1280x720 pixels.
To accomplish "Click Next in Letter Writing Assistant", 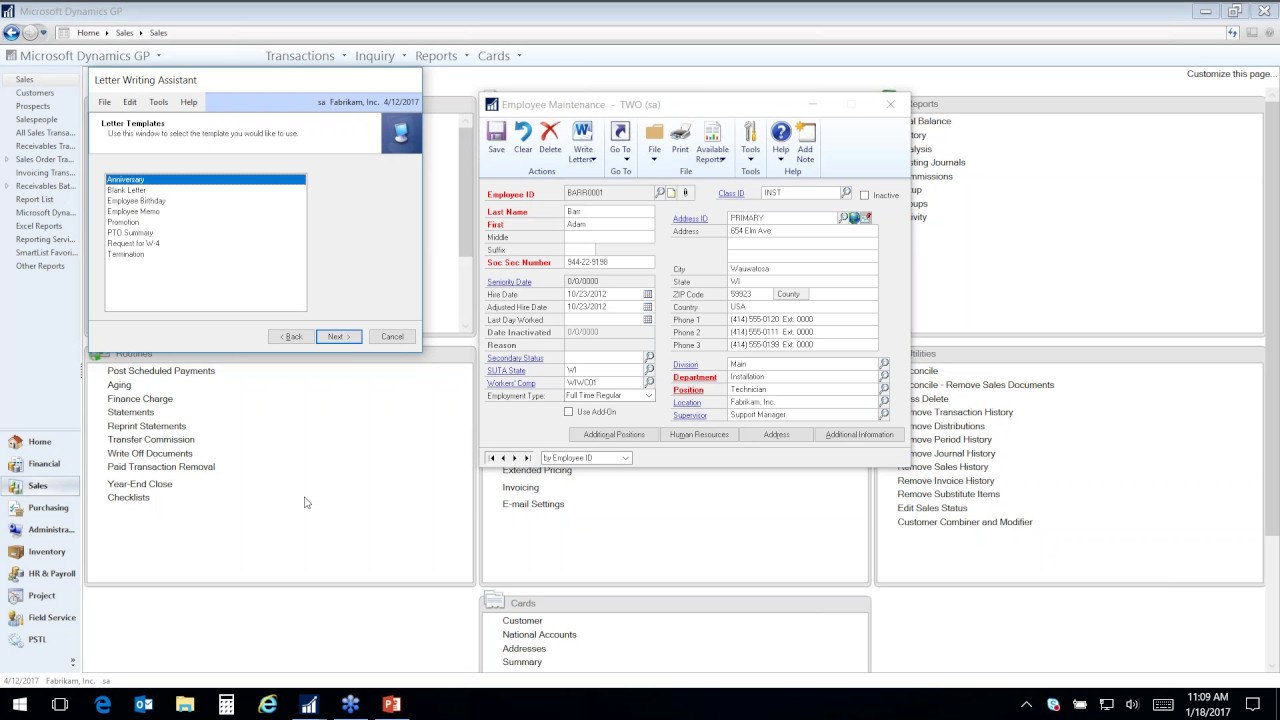I will (338, 336).
